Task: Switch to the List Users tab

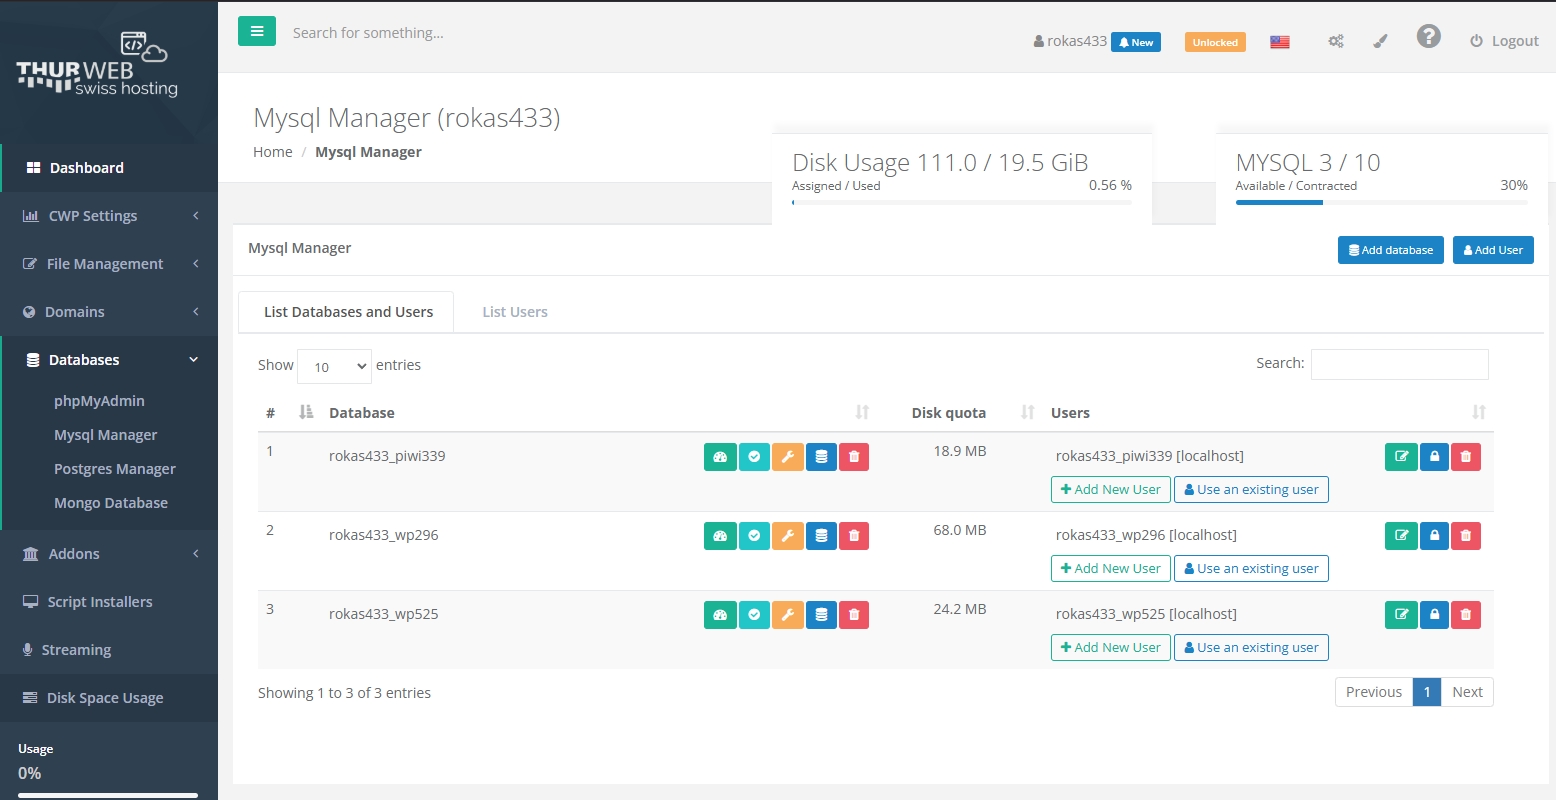Action: click(515, 312)
